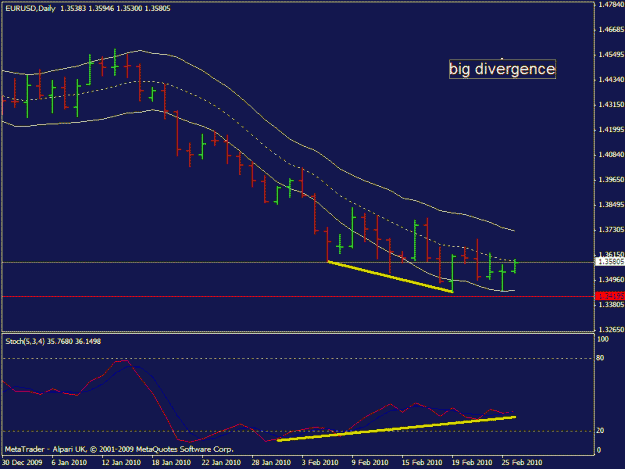Click the Stochastic level 80 label
625x469 pixels.
(600, 358)
